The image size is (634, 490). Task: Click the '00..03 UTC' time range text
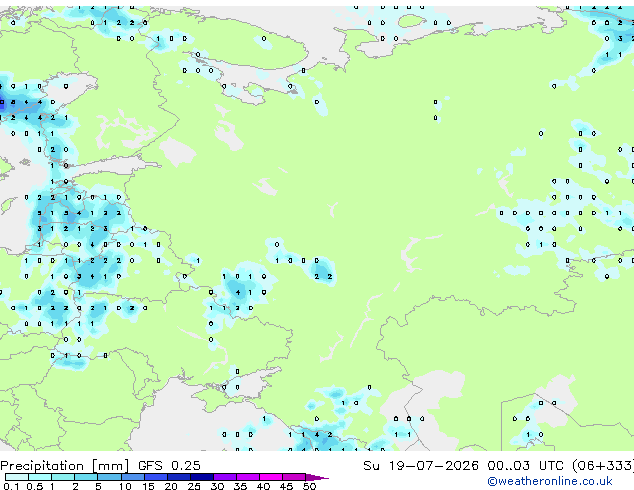coord(525,466)
